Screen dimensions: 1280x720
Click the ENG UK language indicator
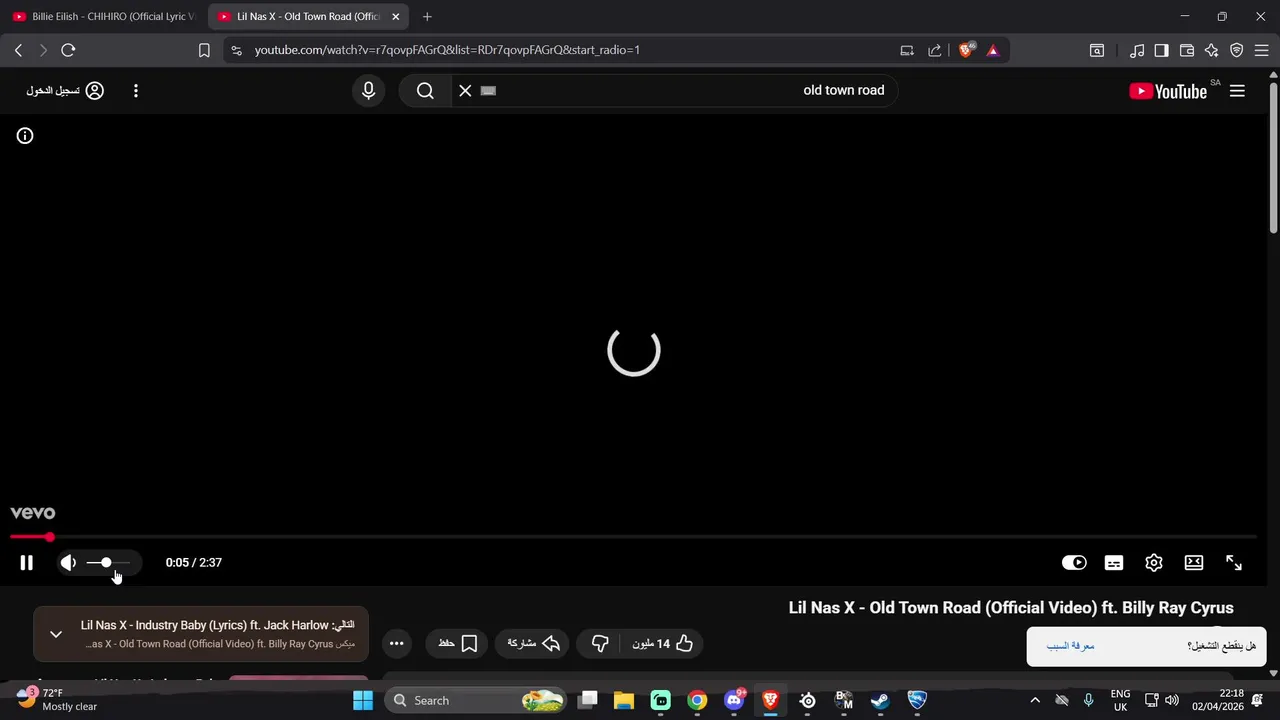pos(1120,700)
